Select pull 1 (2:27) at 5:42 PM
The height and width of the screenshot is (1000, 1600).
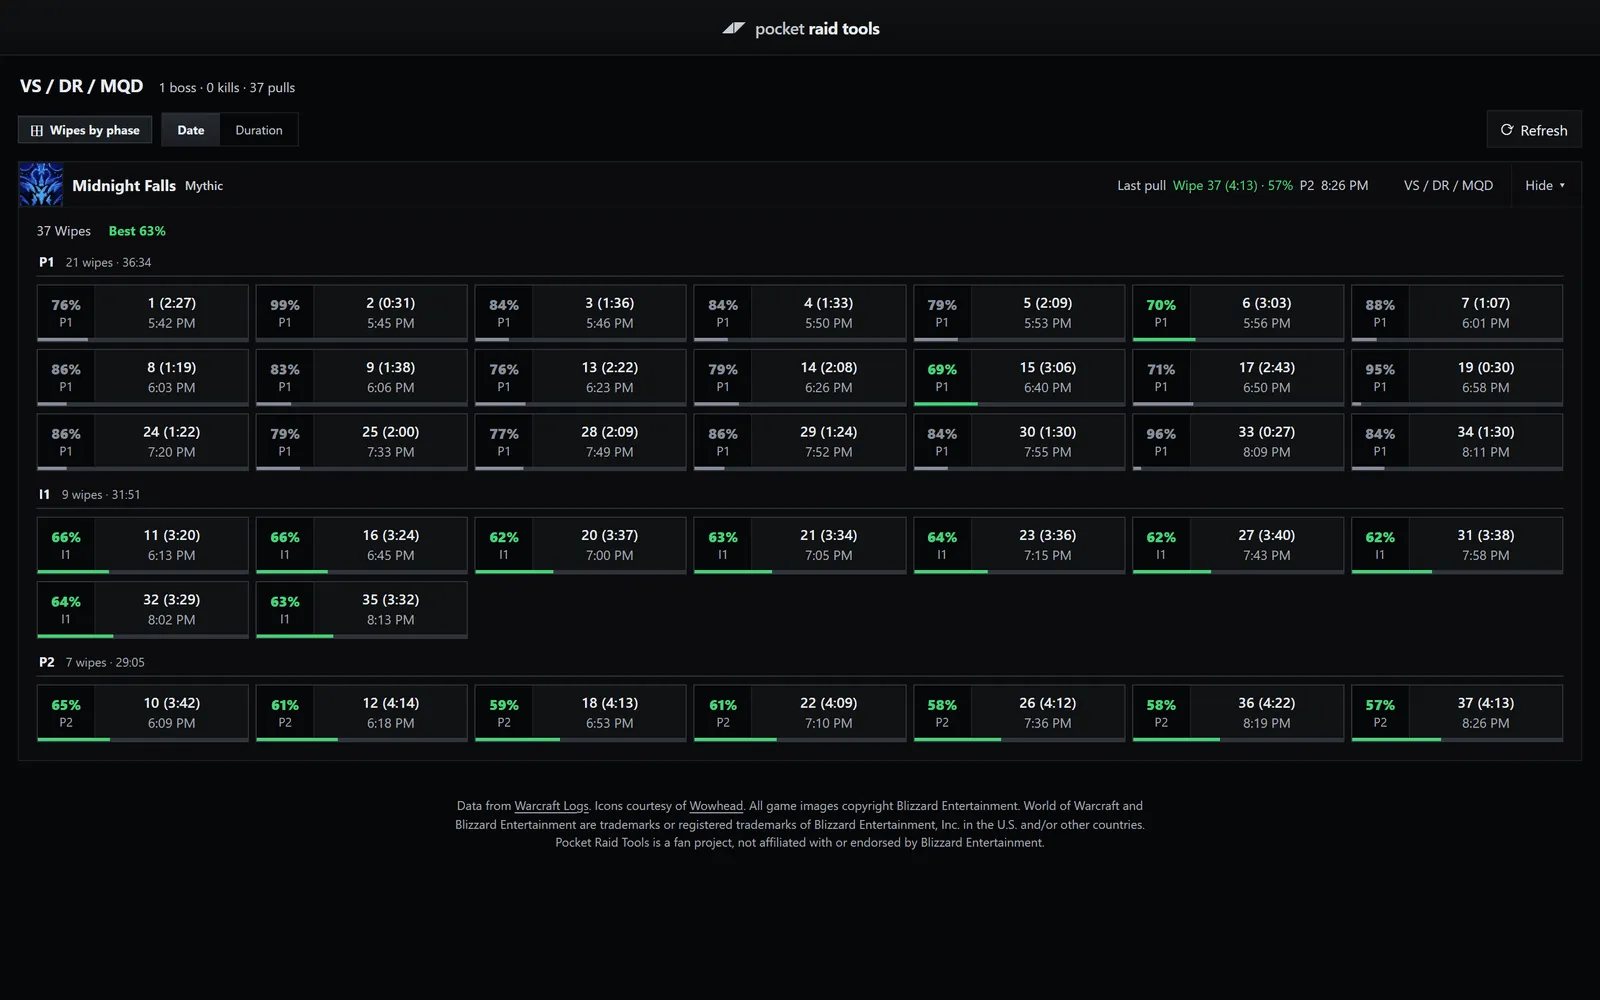pyautogui.click(x=143, y=313)
